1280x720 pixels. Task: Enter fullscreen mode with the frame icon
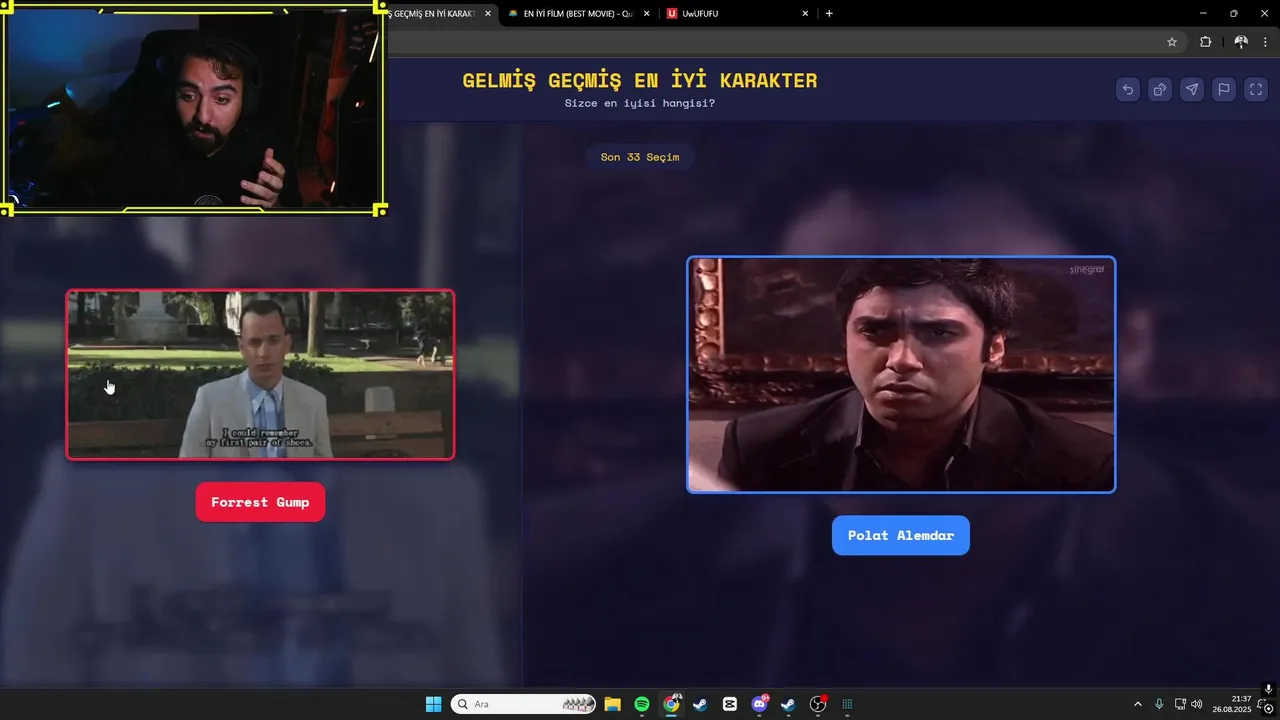1256,90
